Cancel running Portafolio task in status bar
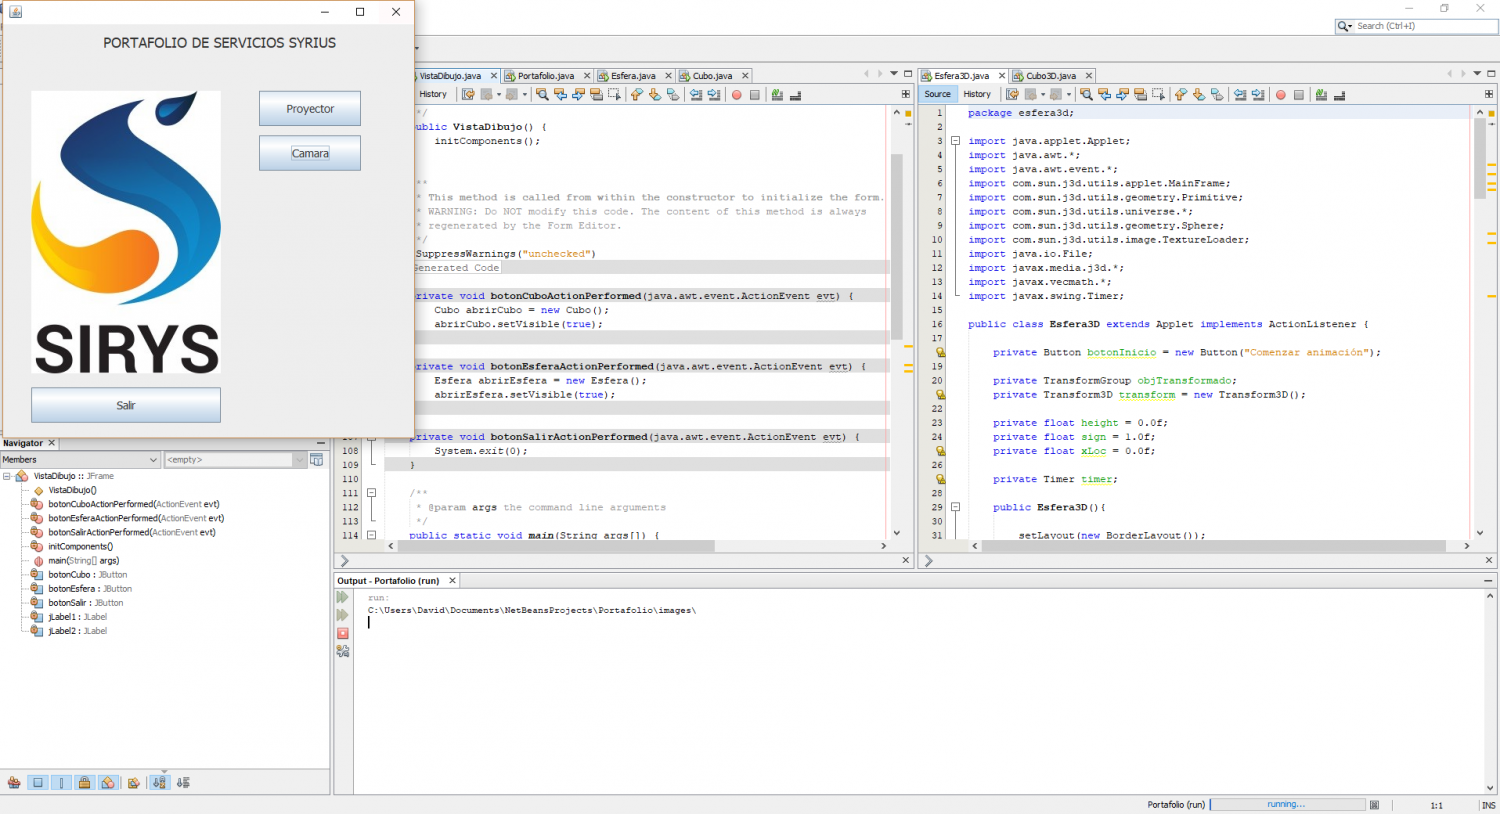 [1374, 805]
